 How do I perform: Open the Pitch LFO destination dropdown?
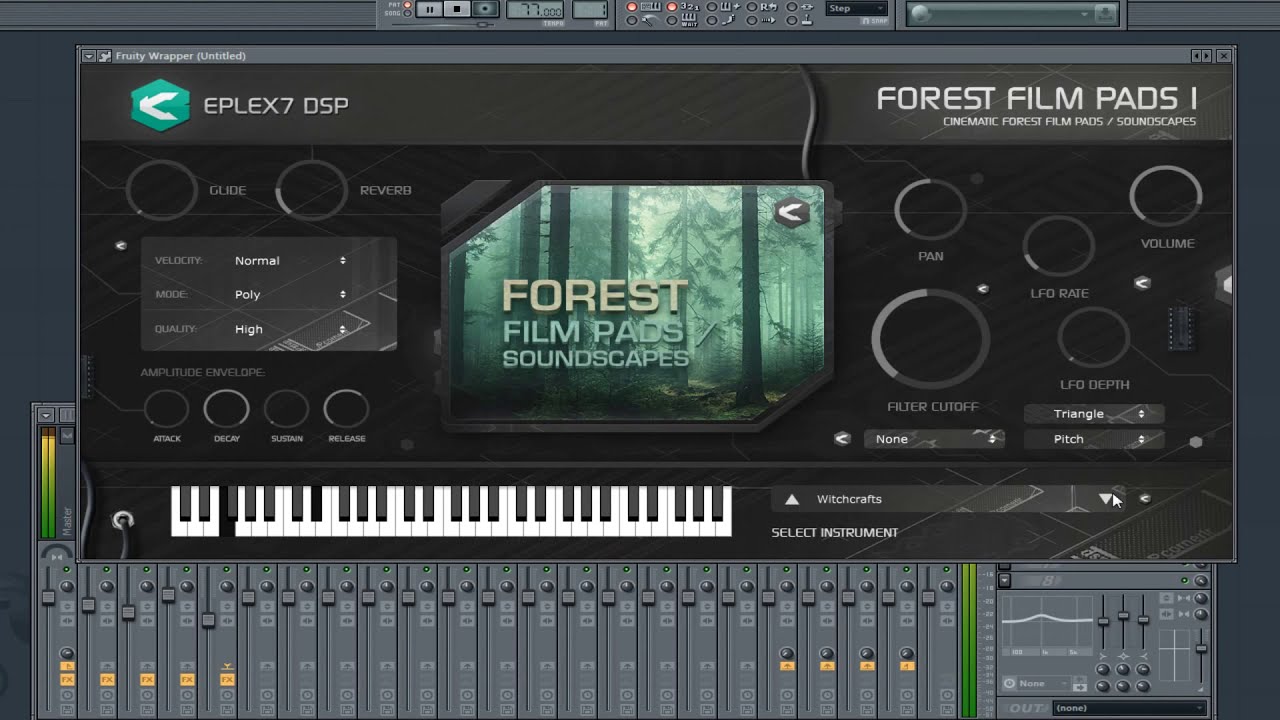pos(1094,439)
